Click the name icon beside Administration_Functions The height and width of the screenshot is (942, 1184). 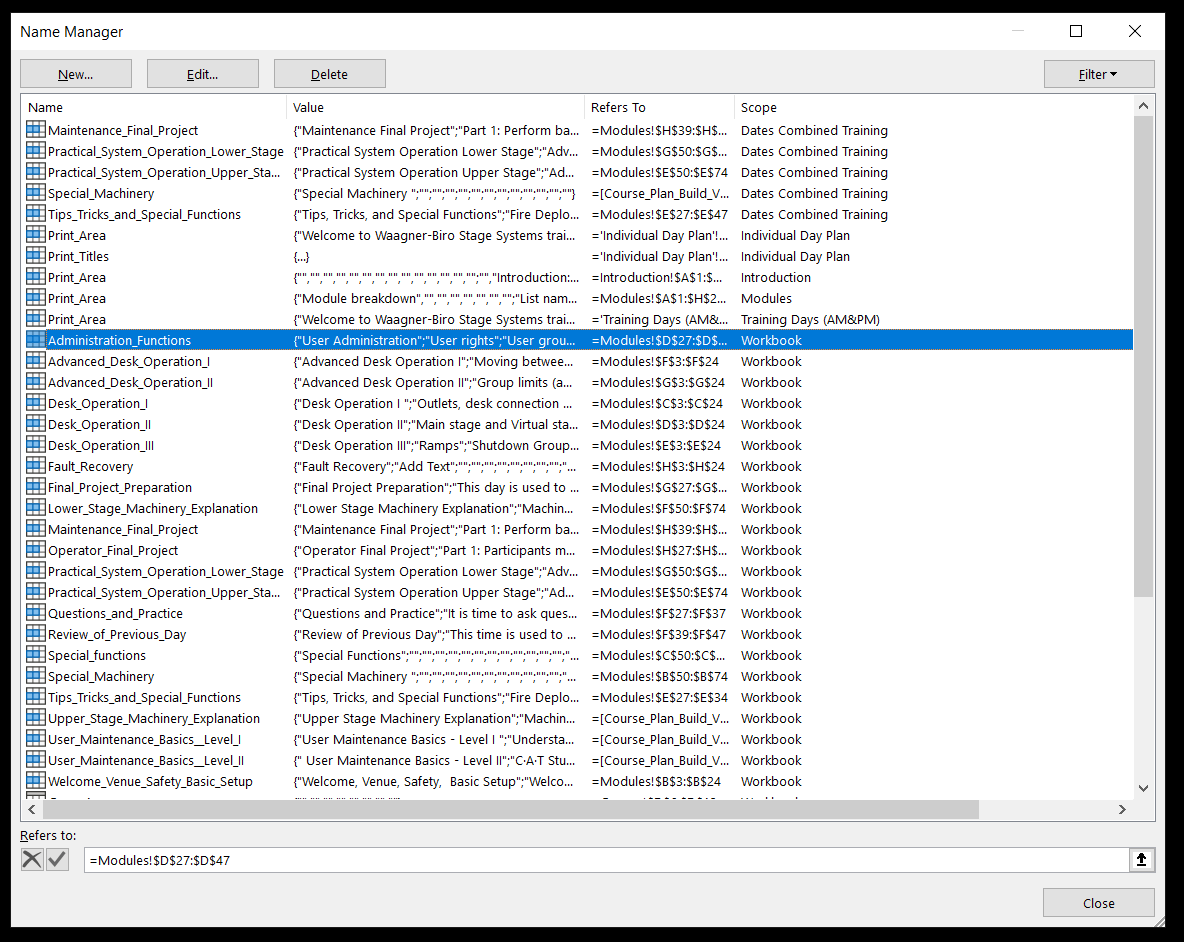35,340
